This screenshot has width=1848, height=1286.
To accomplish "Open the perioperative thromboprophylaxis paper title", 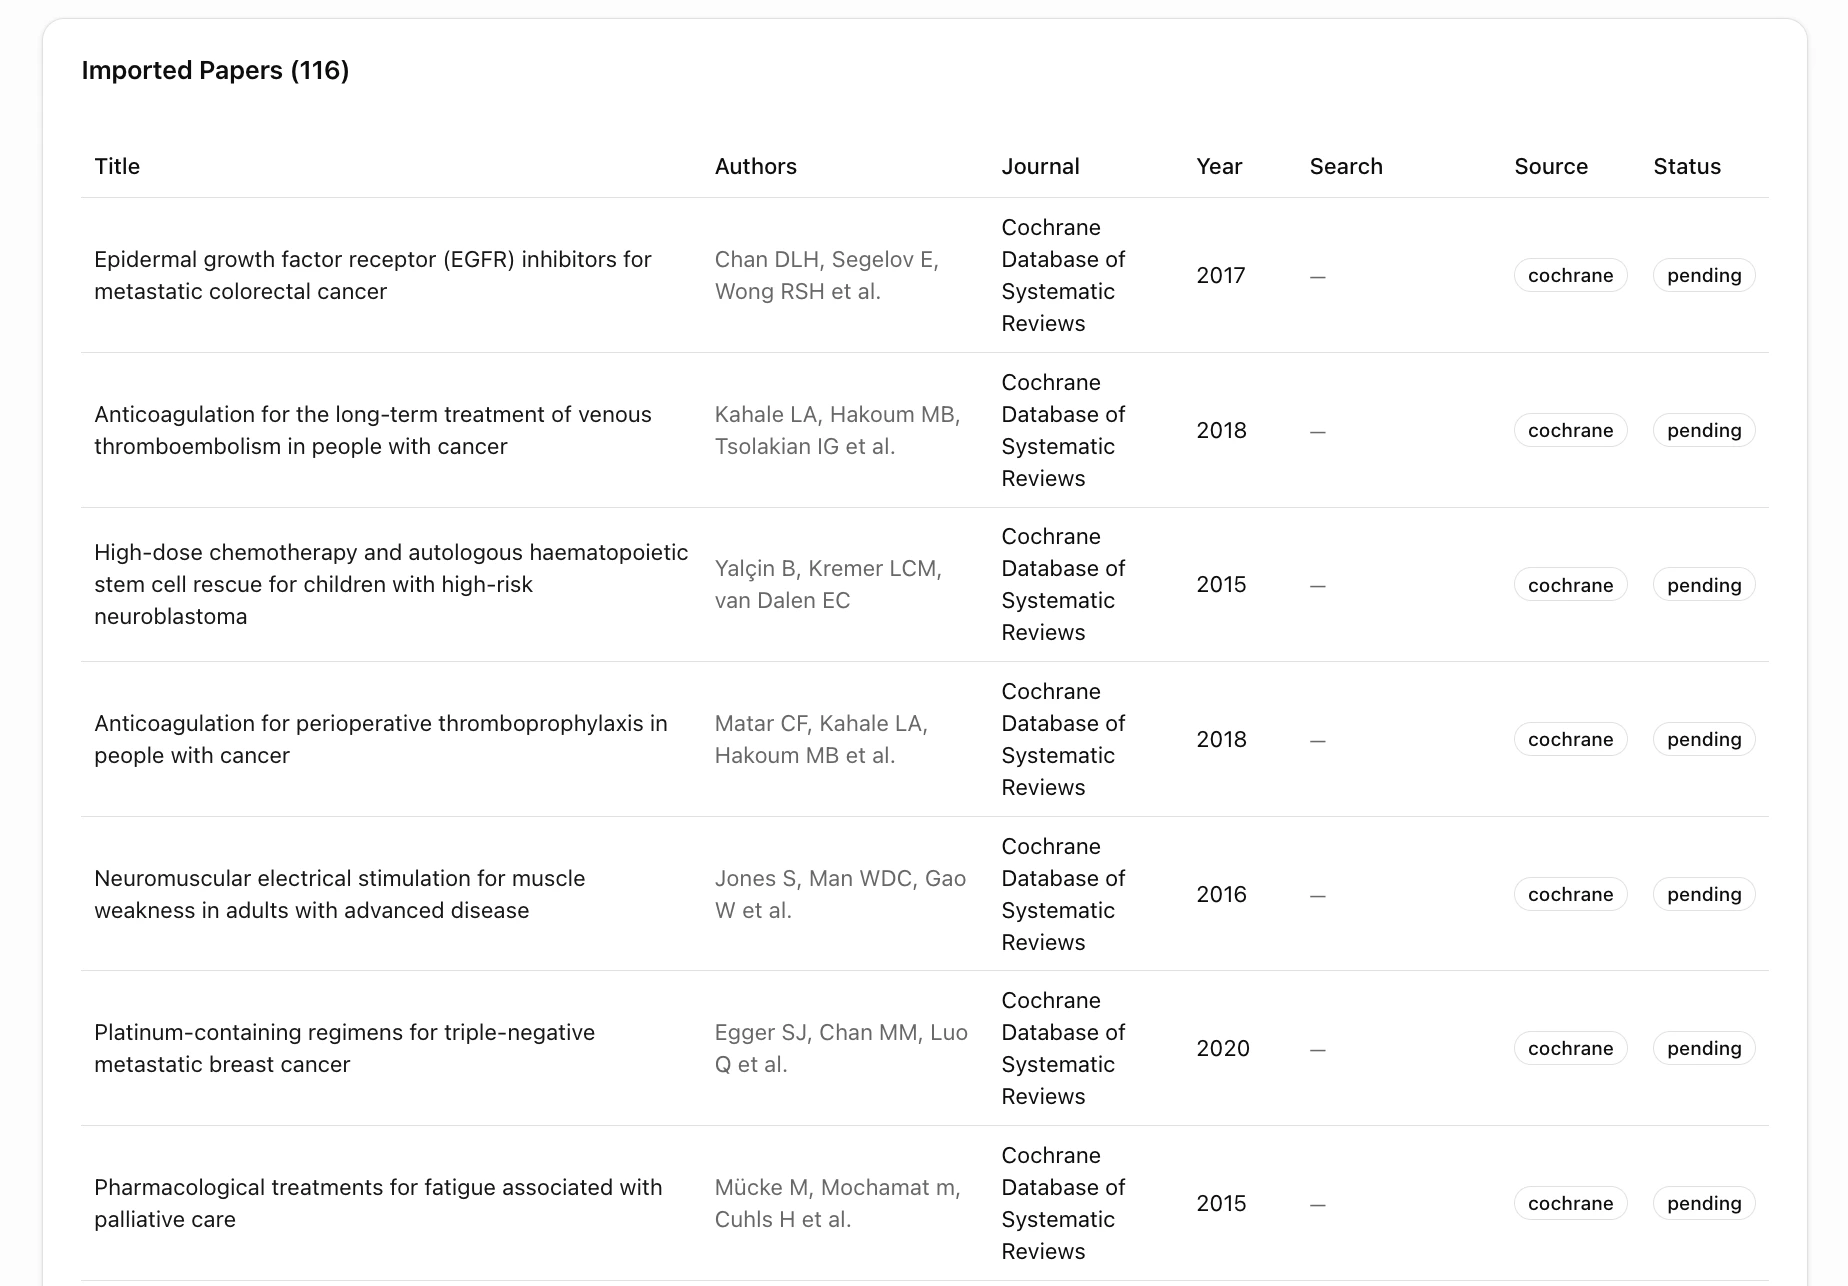I will click(x=381, y=739).
